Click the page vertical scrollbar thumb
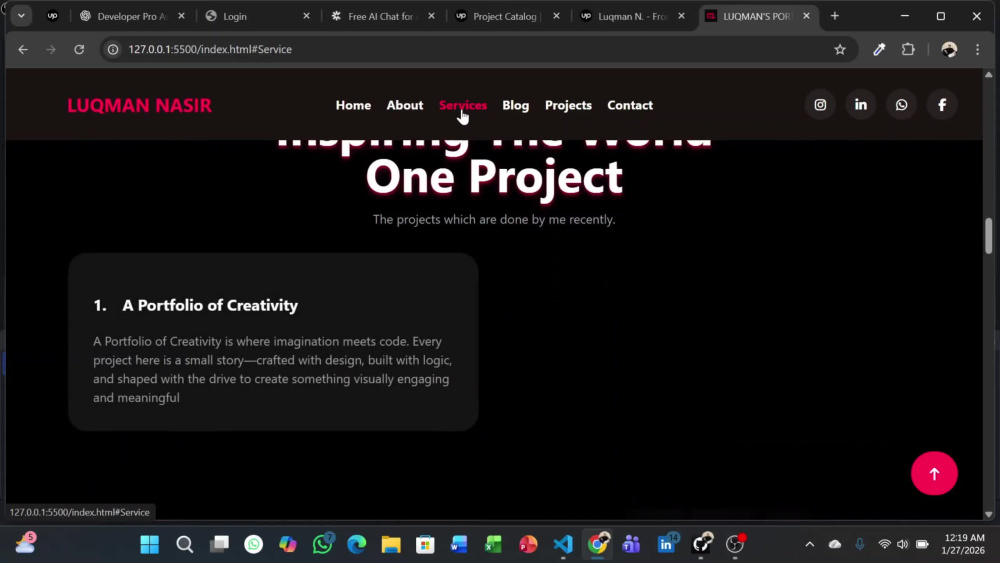1000x563 pixels. (989, 236)
